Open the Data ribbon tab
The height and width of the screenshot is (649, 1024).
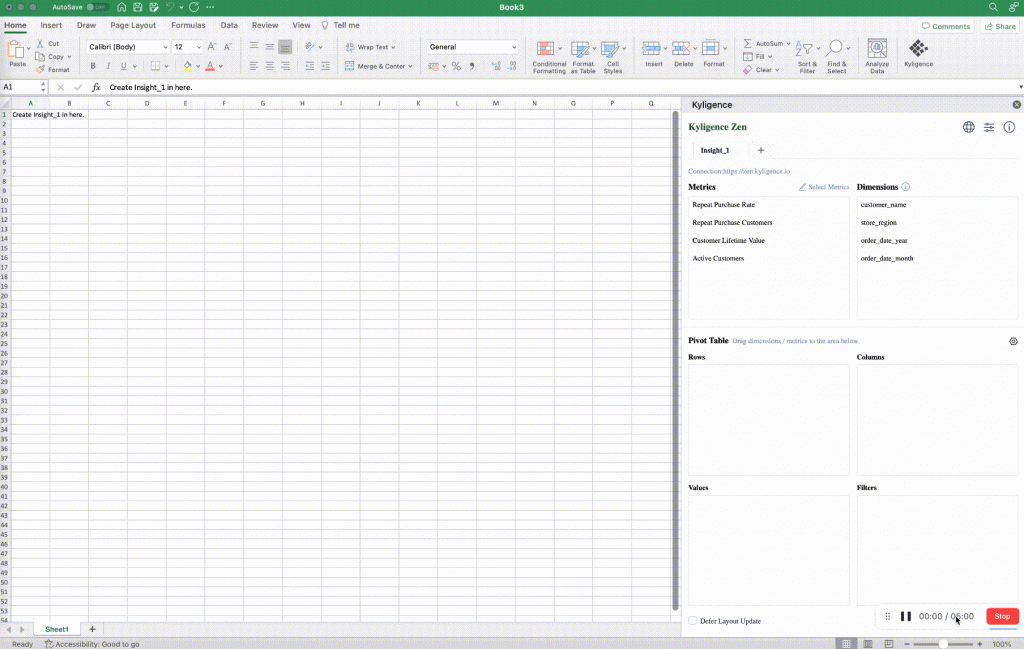229,25
